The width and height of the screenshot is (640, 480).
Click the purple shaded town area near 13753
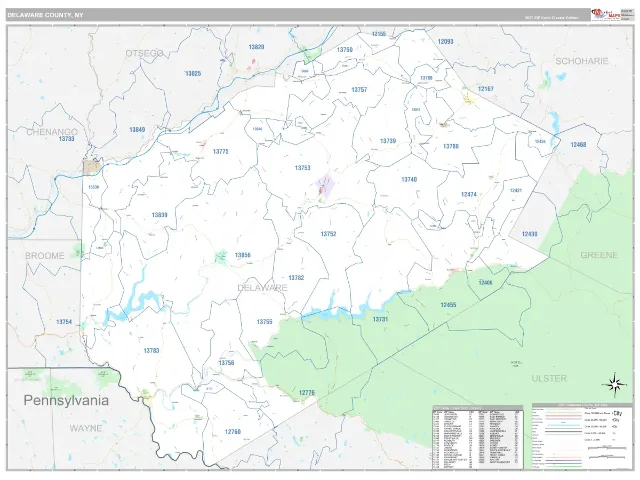click(325, 185)
